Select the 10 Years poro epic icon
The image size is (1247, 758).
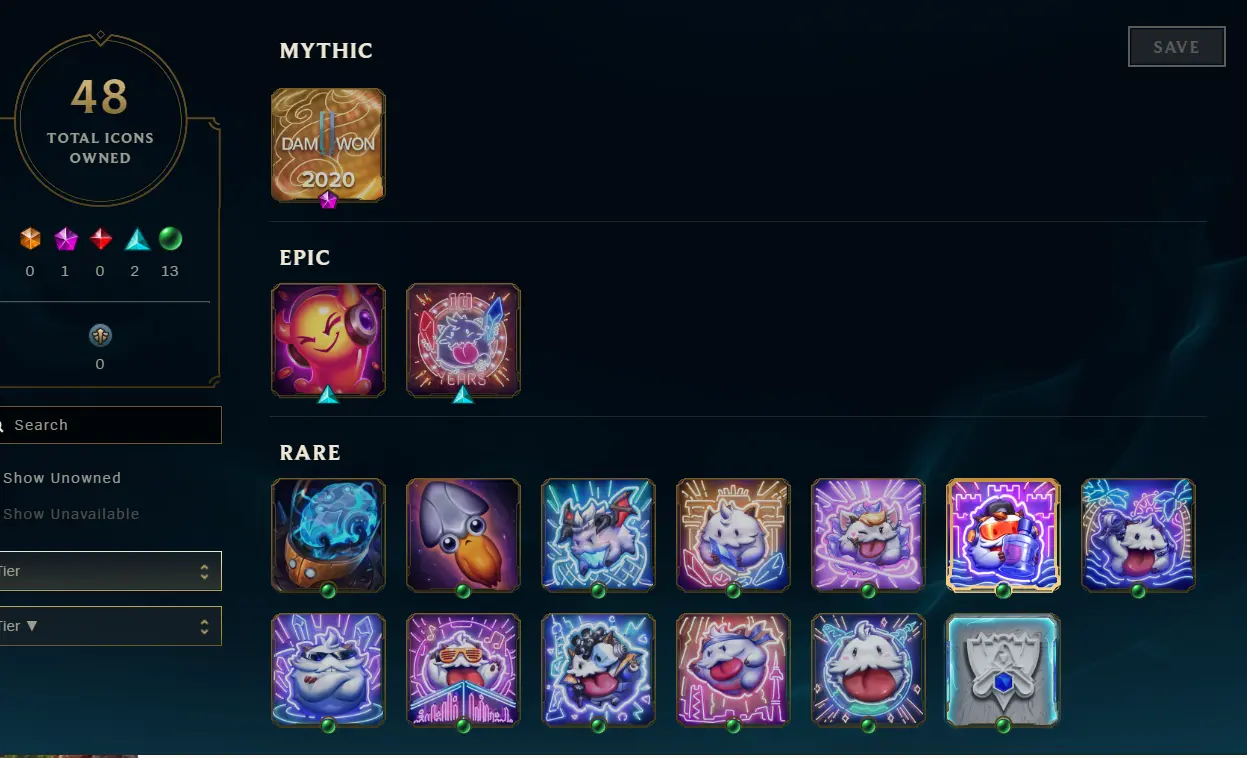463,340
